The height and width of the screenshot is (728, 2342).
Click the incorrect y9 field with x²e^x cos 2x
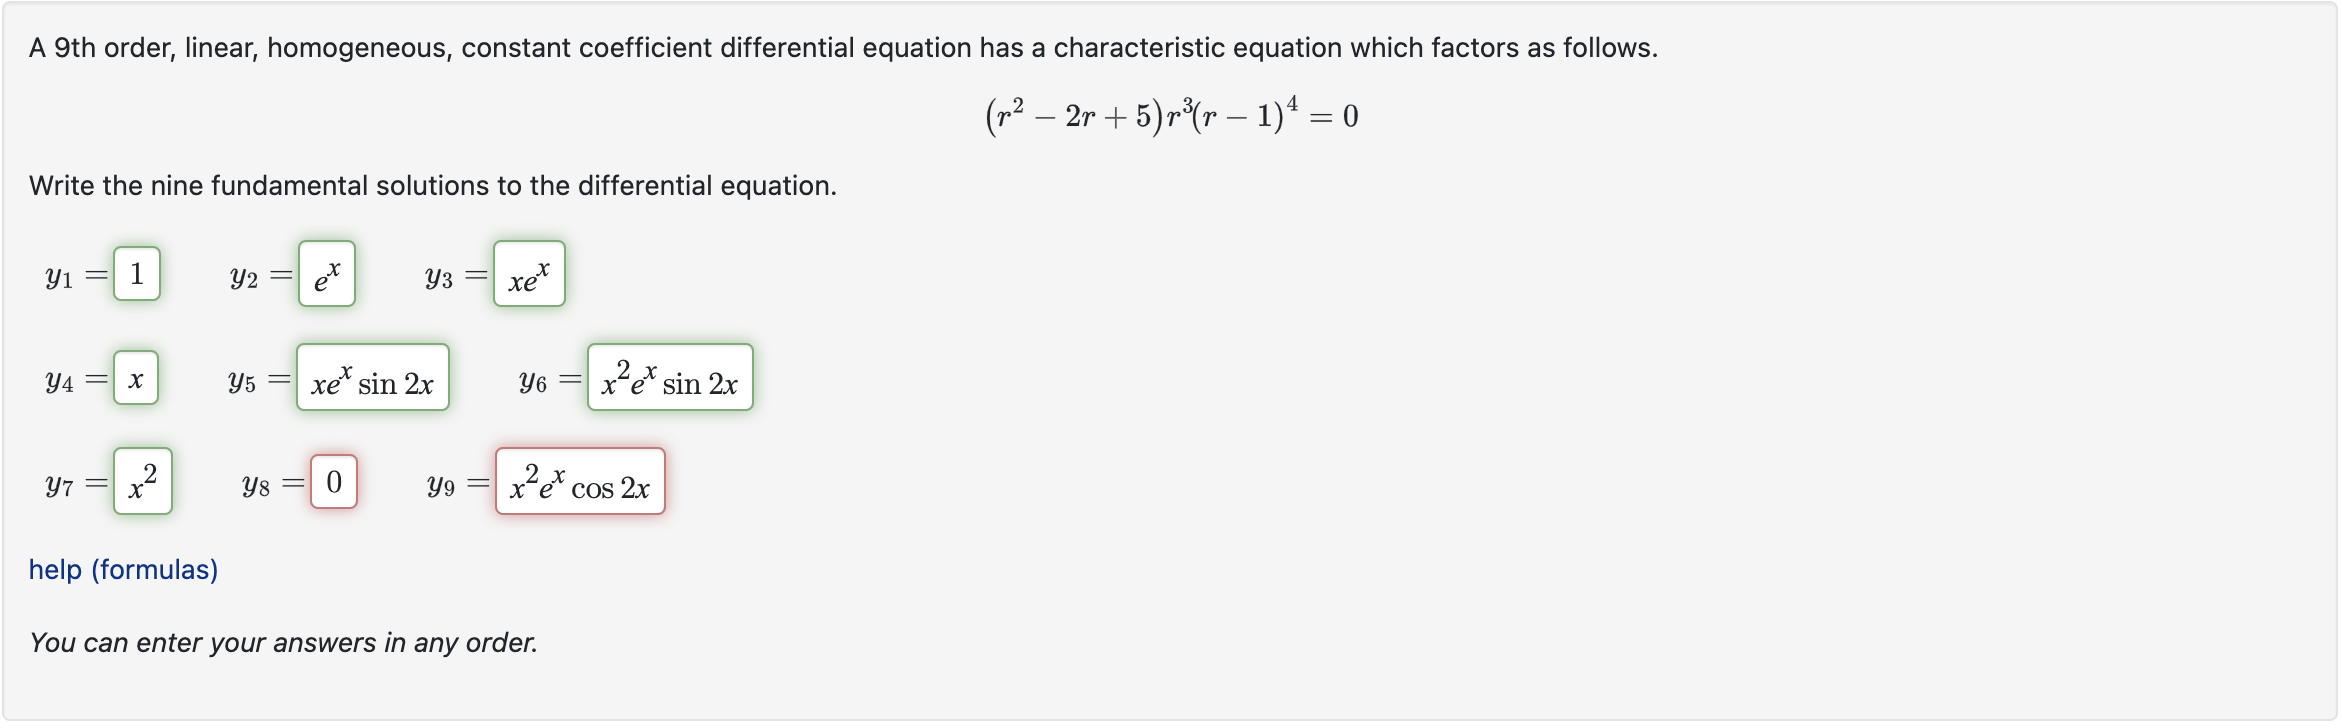tap(580, 483)
